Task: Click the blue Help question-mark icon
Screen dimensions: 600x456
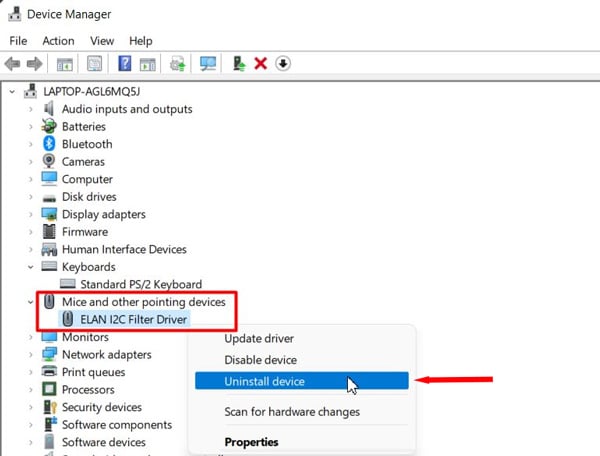Action: [x=125, y=64]
